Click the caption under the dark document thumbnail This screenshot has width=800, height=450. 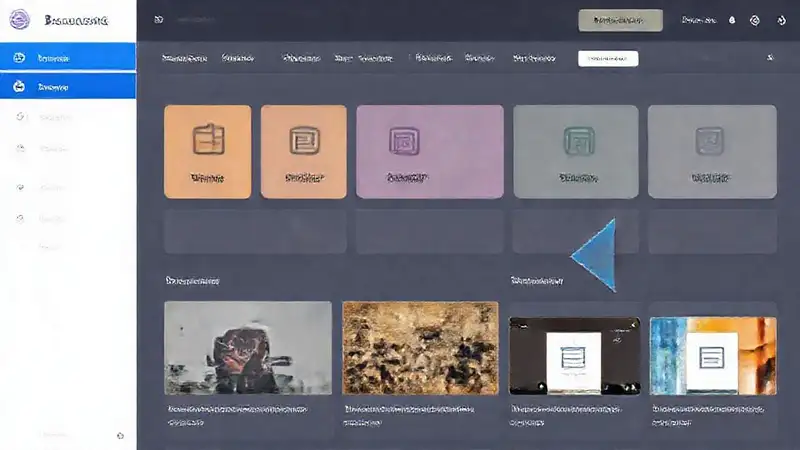coord(566,416)
